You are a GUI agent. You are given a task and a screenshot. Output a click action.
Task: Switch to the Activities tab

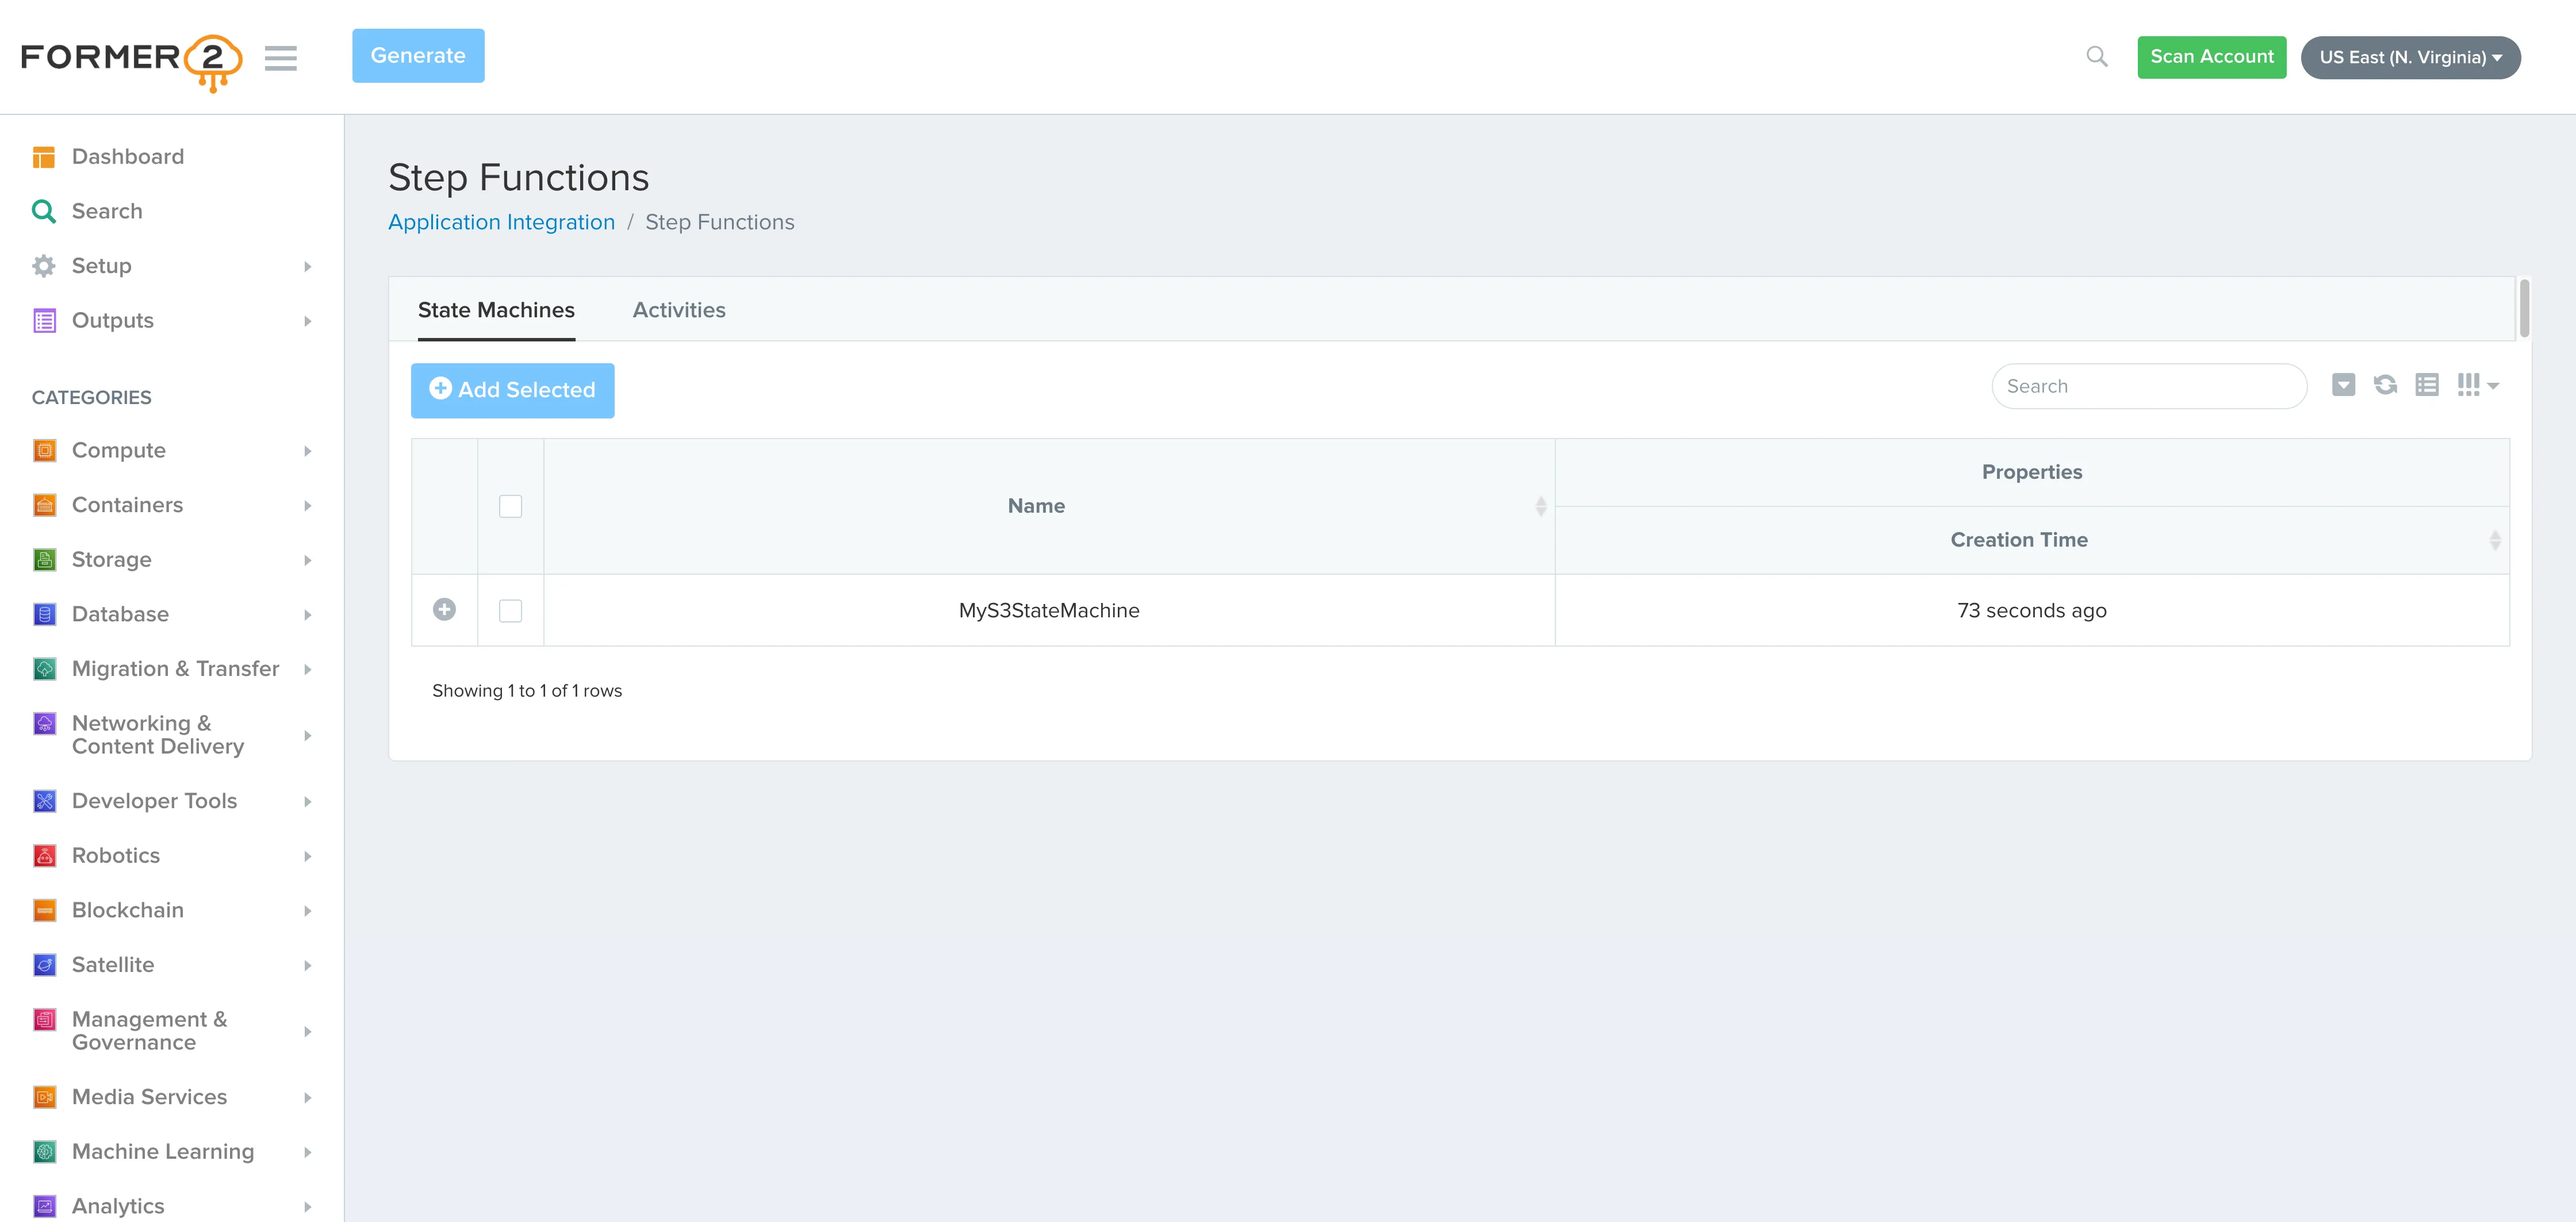679,310
